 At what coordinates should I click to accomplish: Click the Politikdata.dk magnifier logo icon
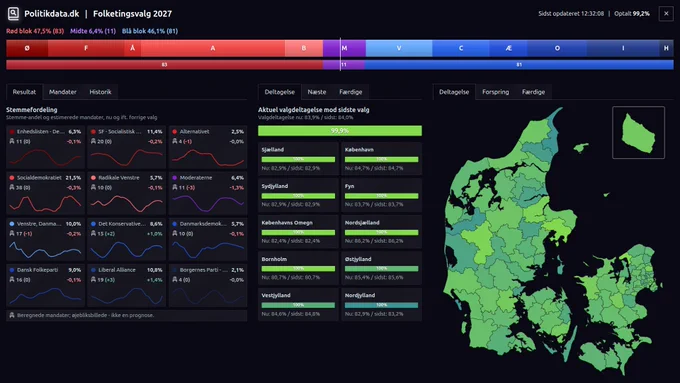pos(13,13)
